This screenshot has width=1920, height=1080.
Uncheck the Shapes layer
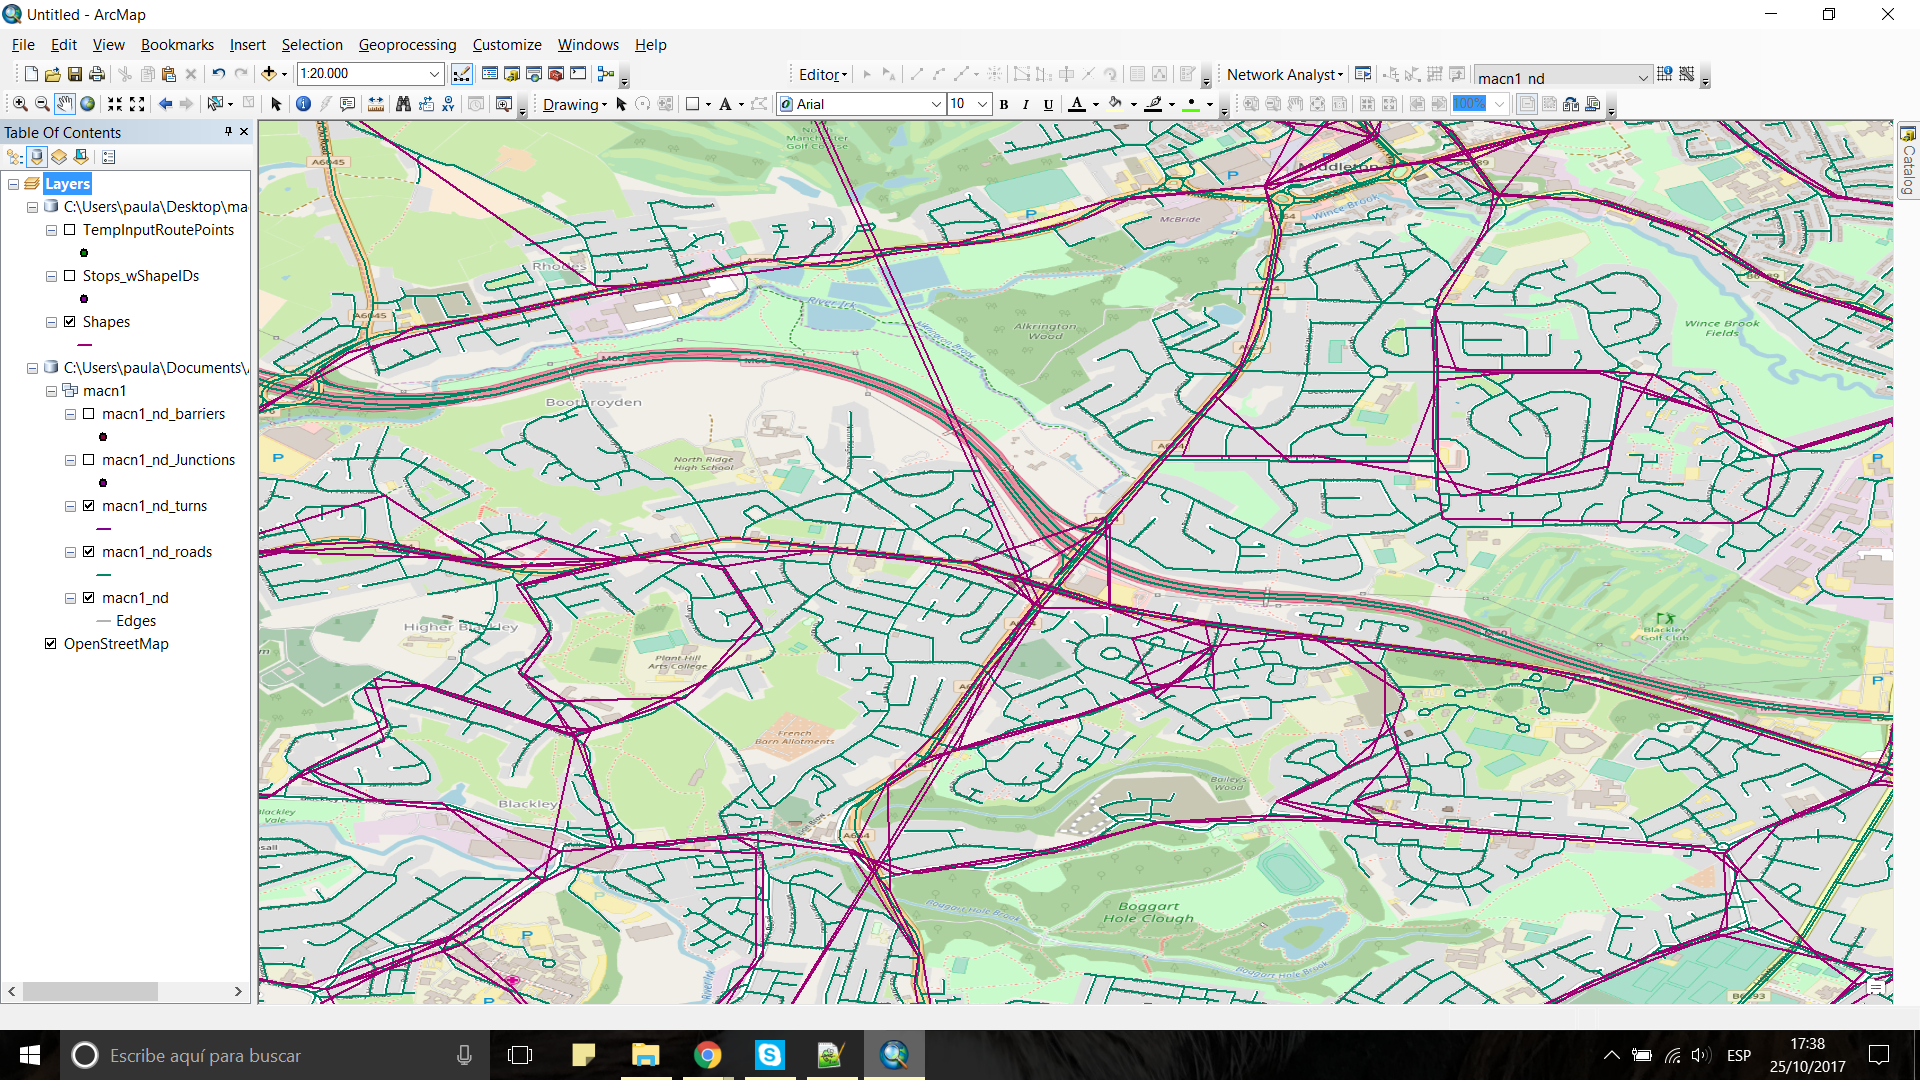(70, 322)
